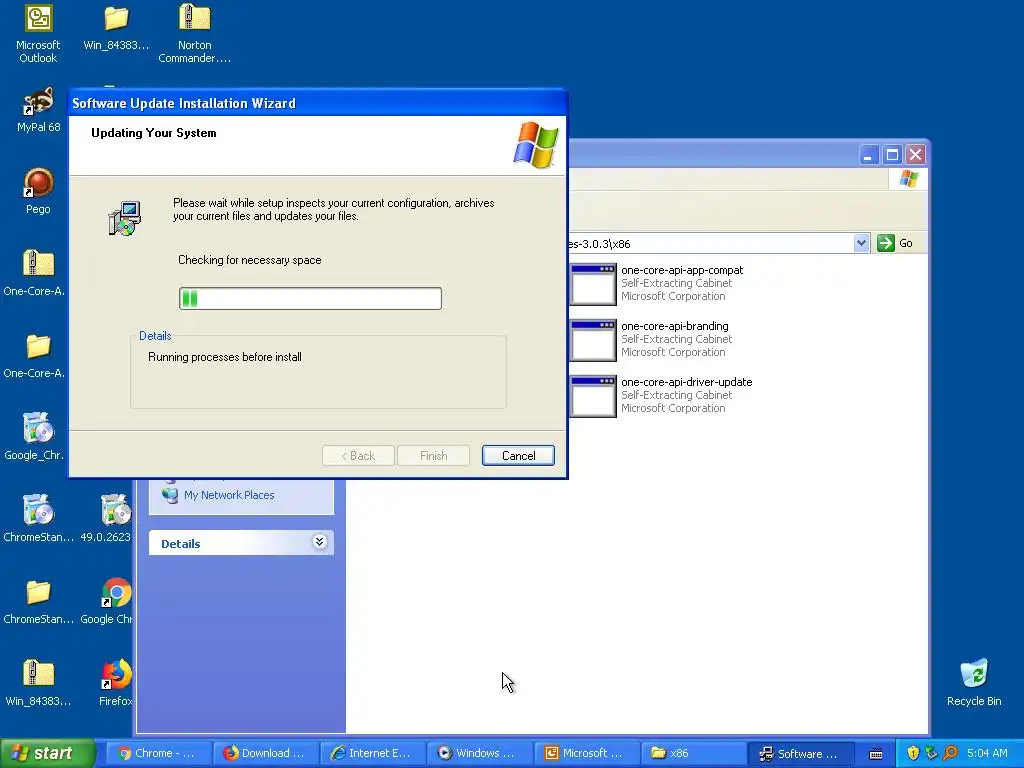Image resolution: width=1024 pixels, height=768 pixels.
Task: Click the green Go arrow icon
Action: (x=886, y=243)
